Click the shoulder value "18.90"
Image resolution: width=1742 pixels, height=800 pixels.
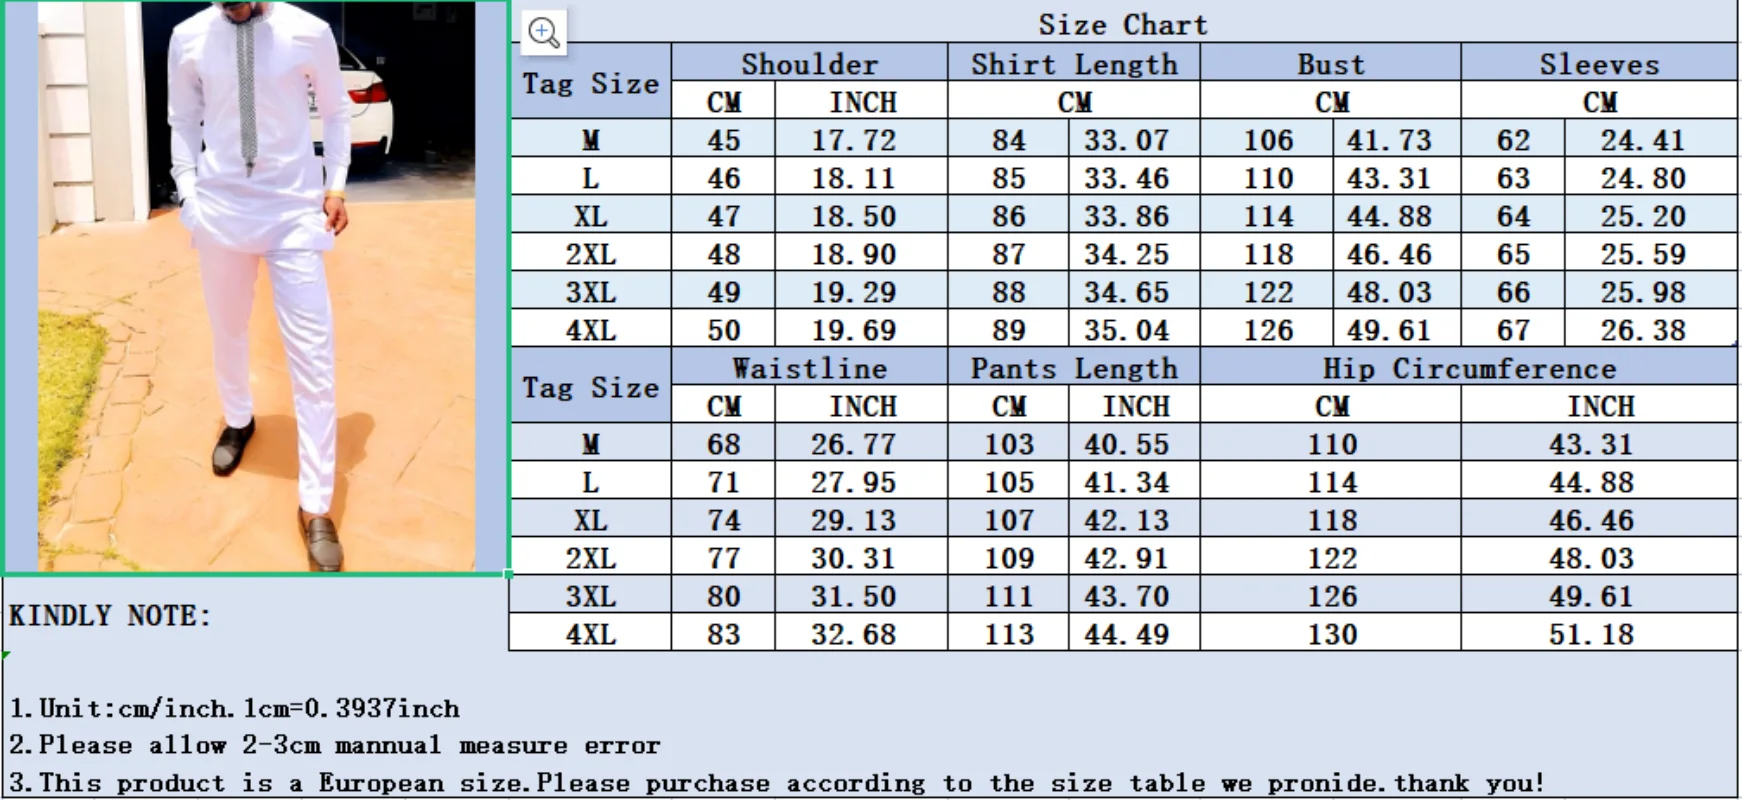pyautogui.click(x=853, y=254)
